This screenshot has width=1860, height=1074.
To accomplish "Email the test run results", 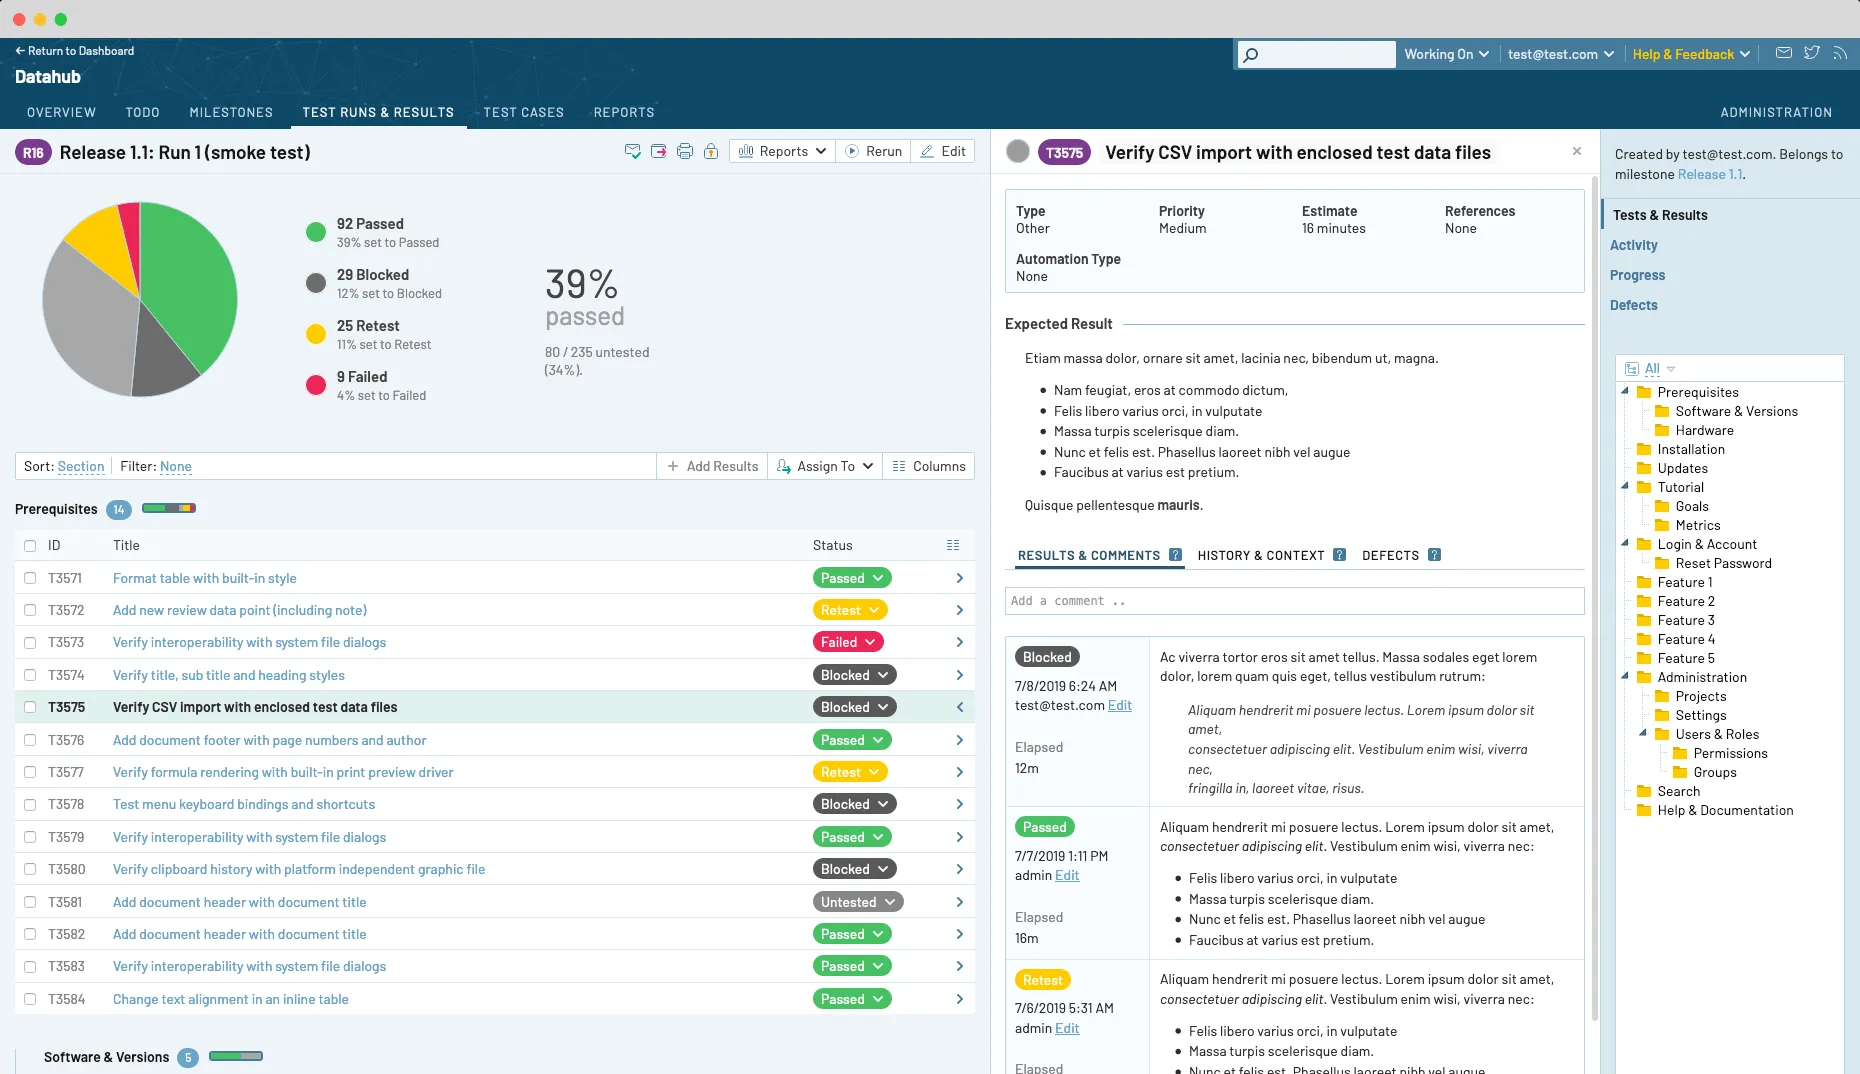I will [x=632, y=151].
